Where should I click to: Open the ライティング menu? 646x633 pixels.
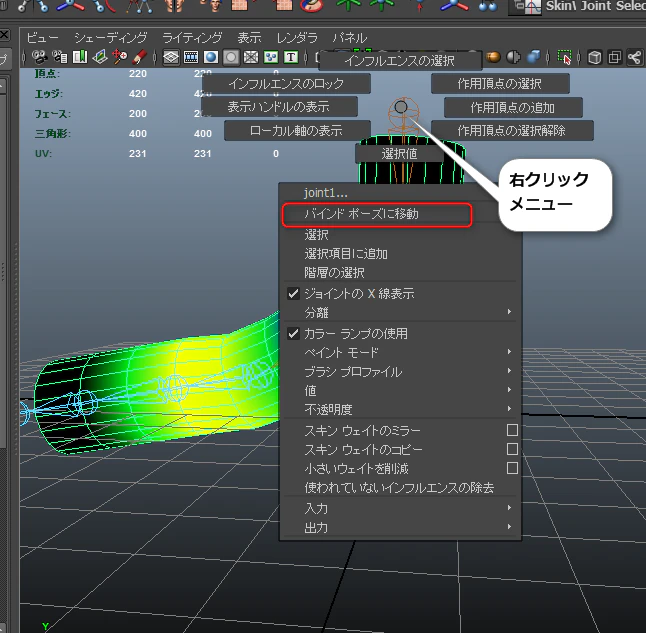pyautogui.click(x=192, y=38)
